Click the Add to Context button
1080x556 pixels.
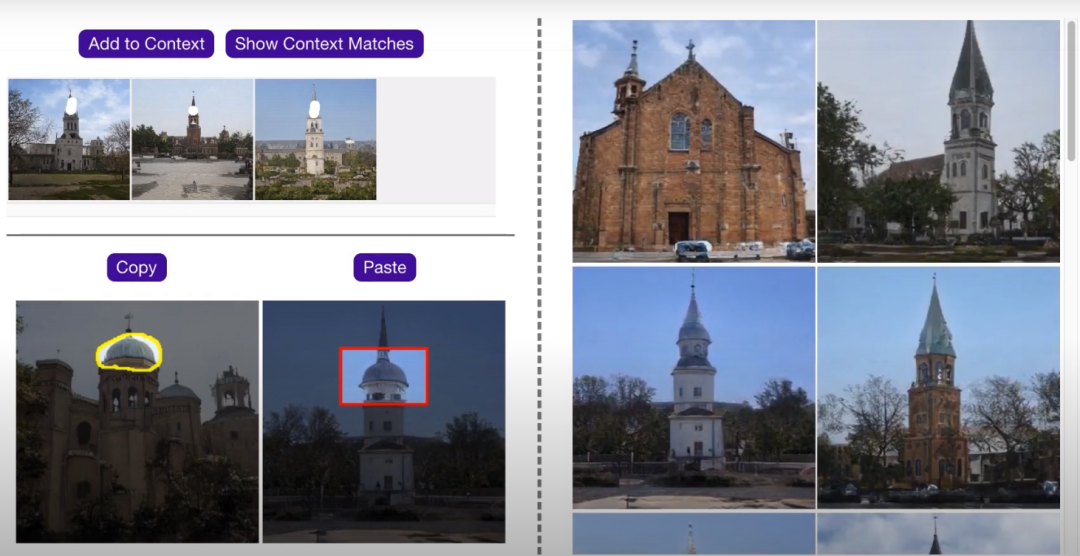[x=146, y=44]
